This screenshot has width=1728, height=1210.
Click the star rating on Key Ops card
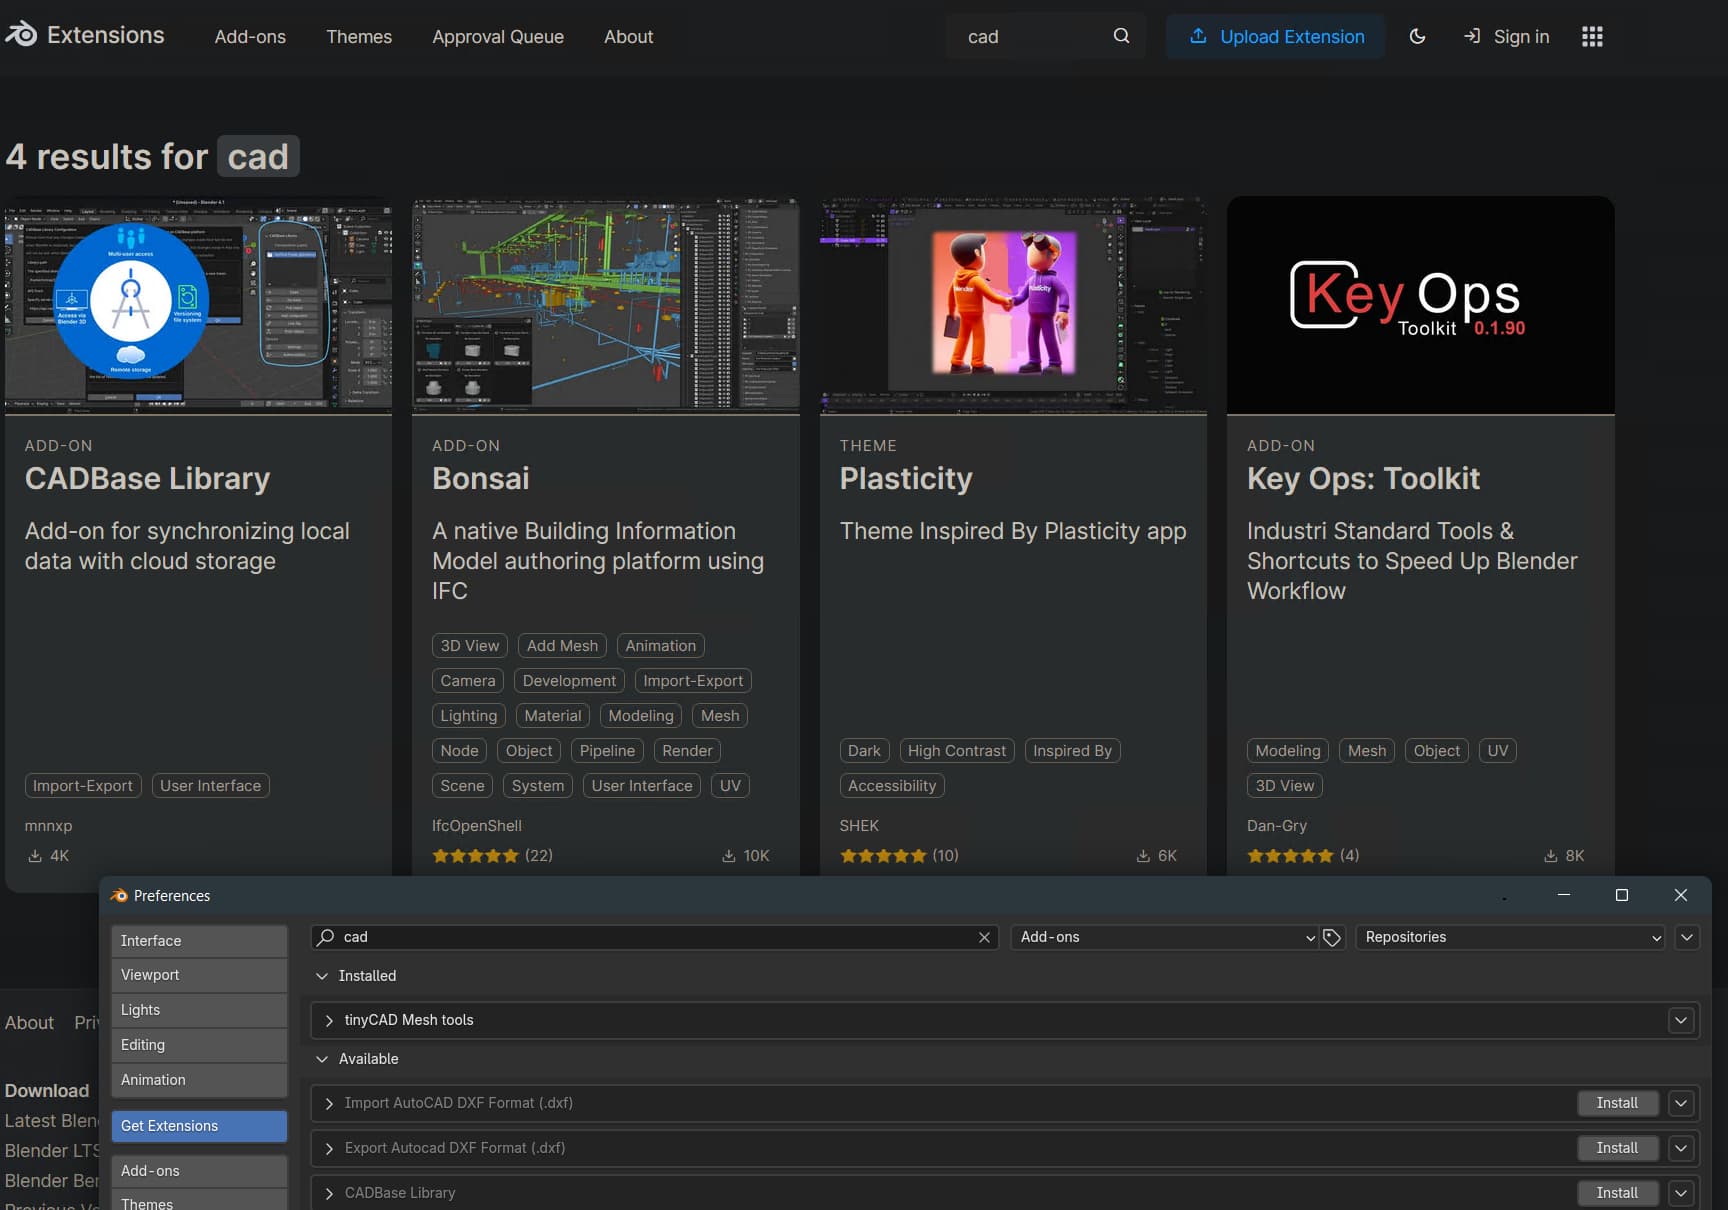tap(1290, 856)
